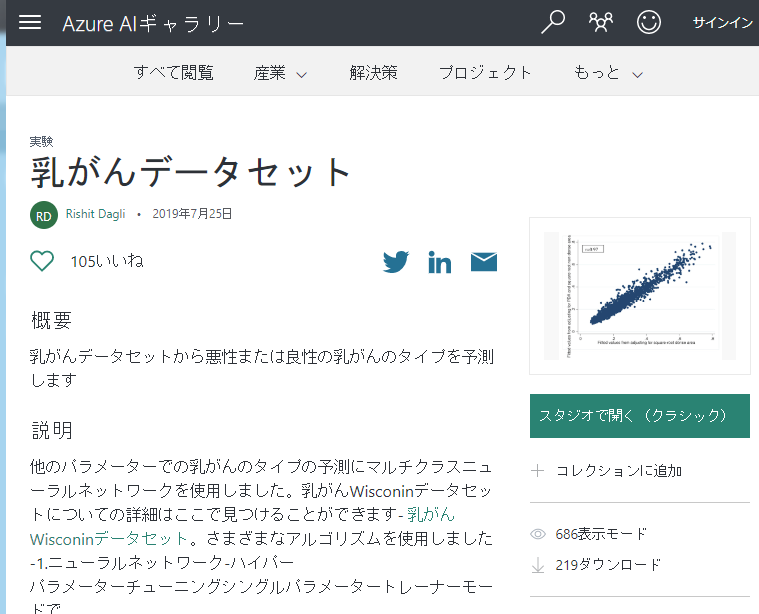Click the 219ダウンロード count text
Screen dimensions: 759x614
coord(607,565)
